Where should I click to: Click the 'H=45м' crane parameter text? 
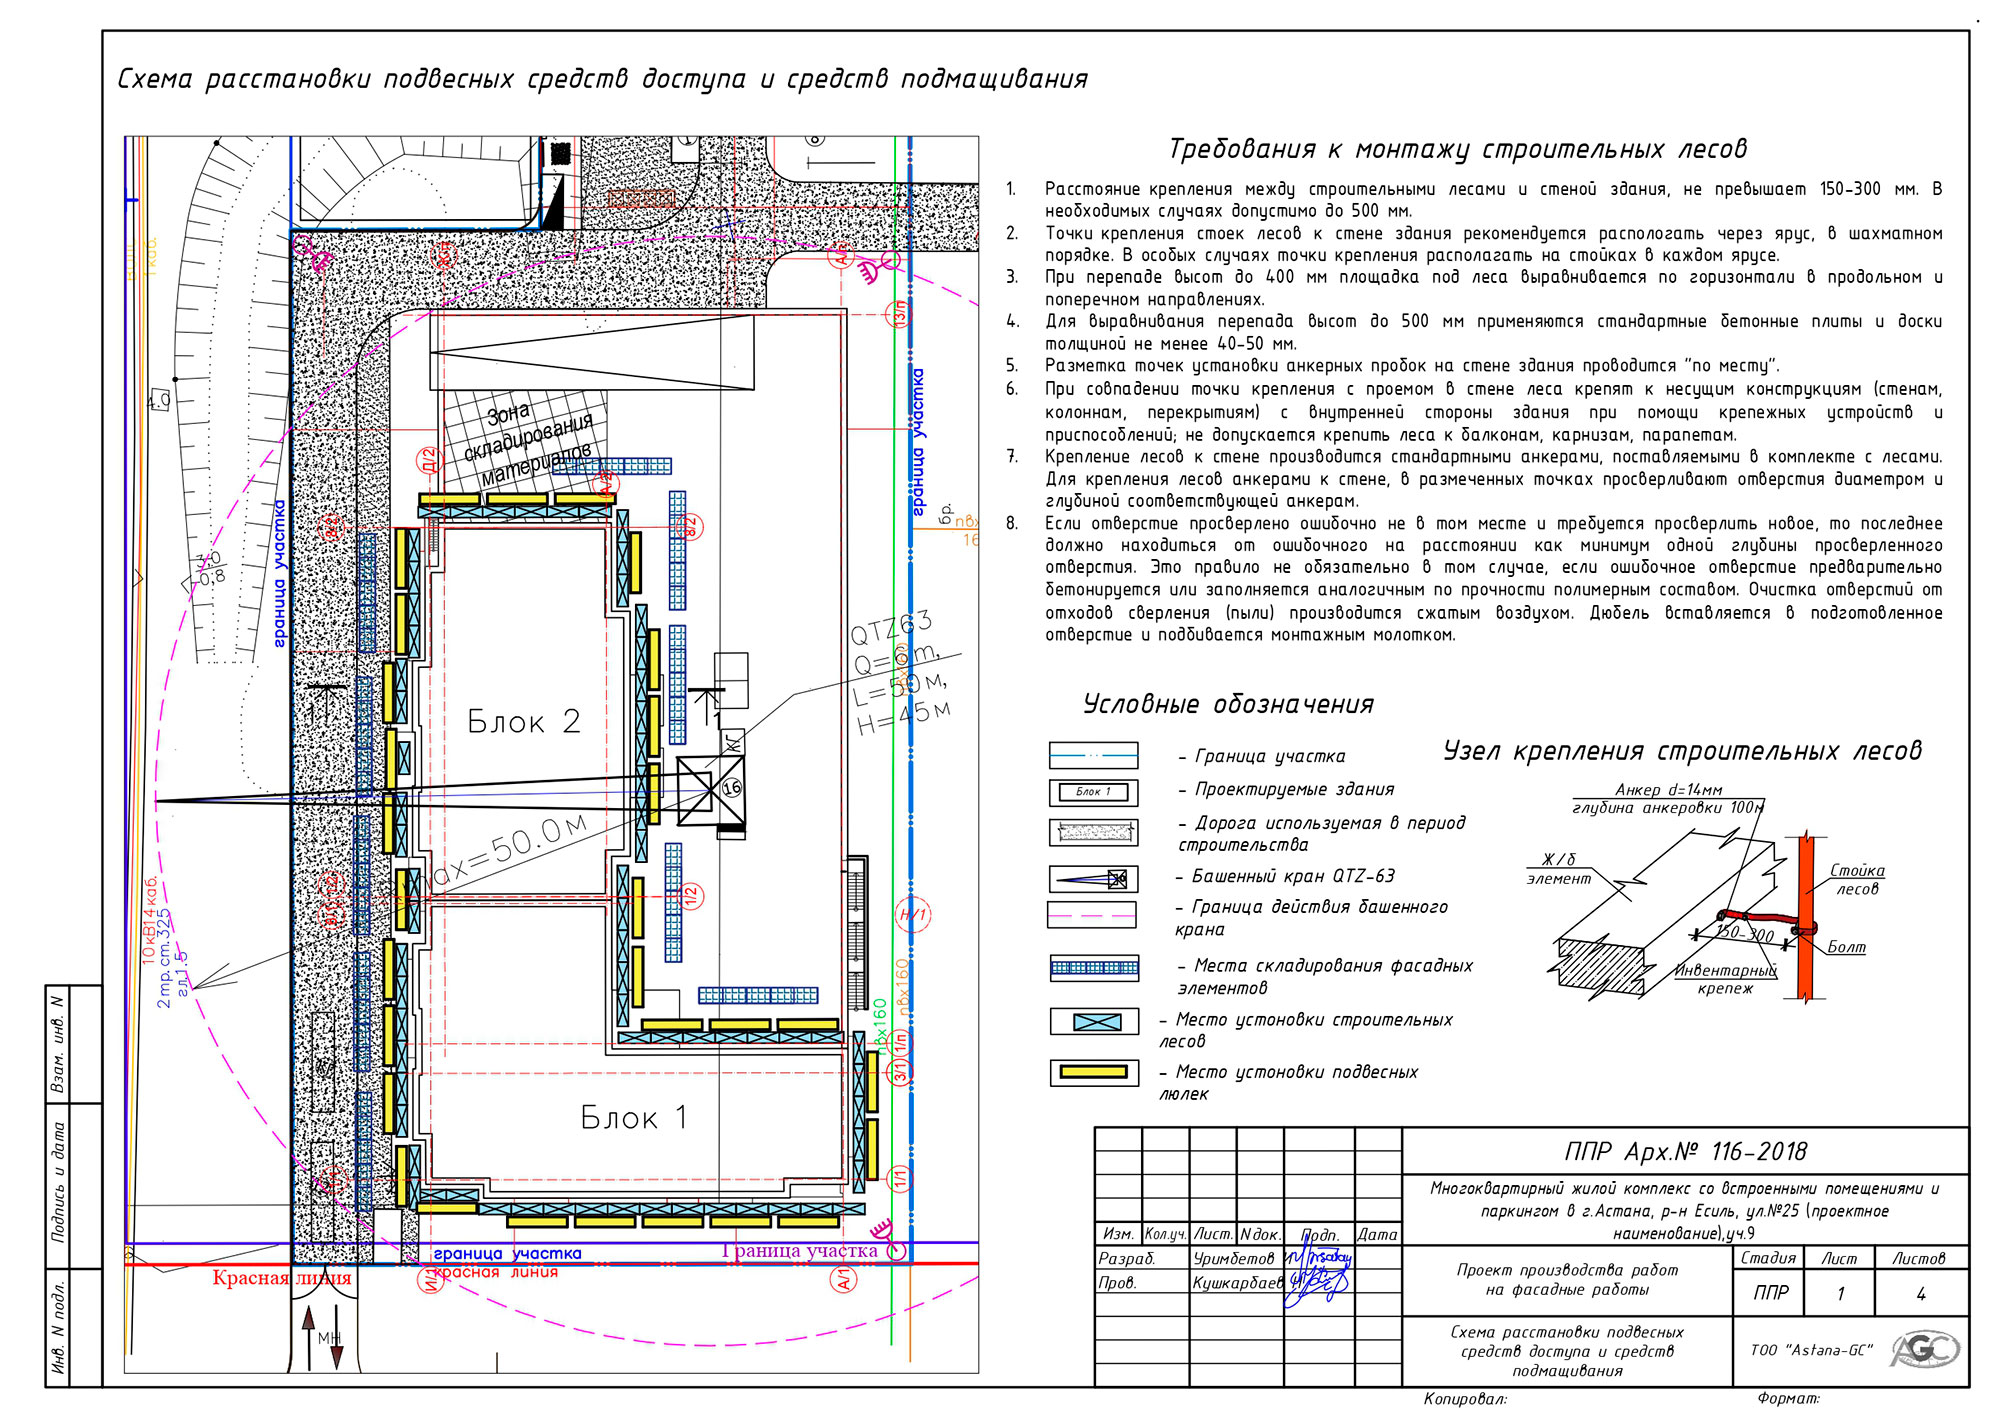click(904, 718)
